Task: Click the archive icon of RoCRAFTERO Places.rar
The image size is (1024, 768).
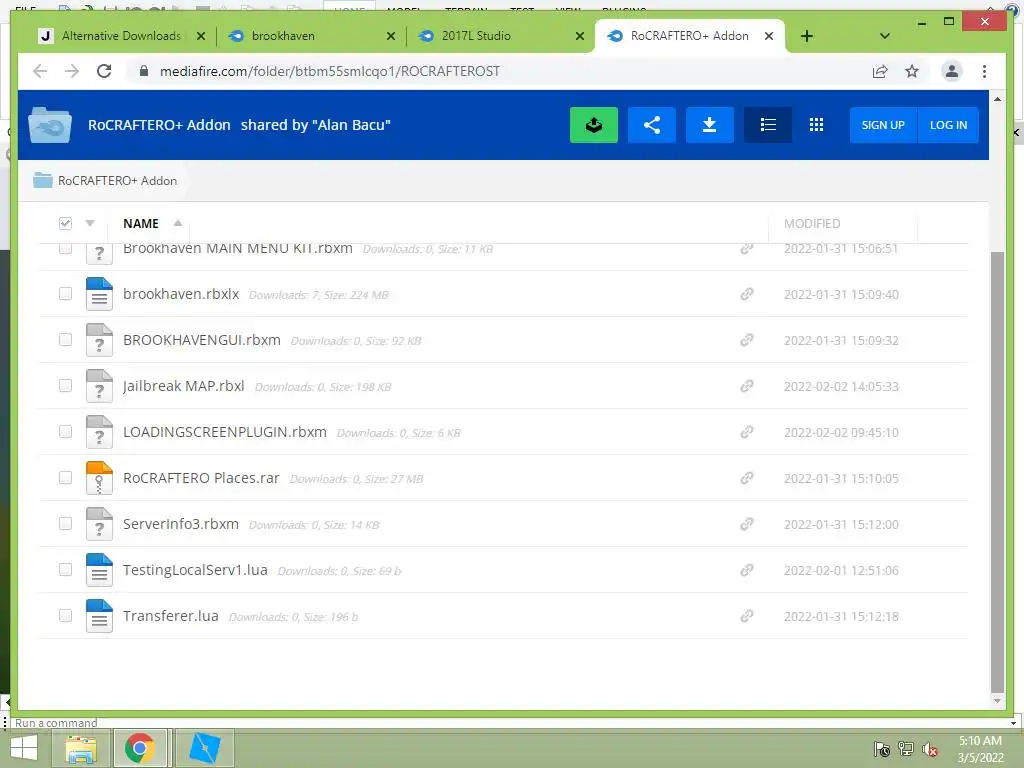Action: click(x=99, y=478)
